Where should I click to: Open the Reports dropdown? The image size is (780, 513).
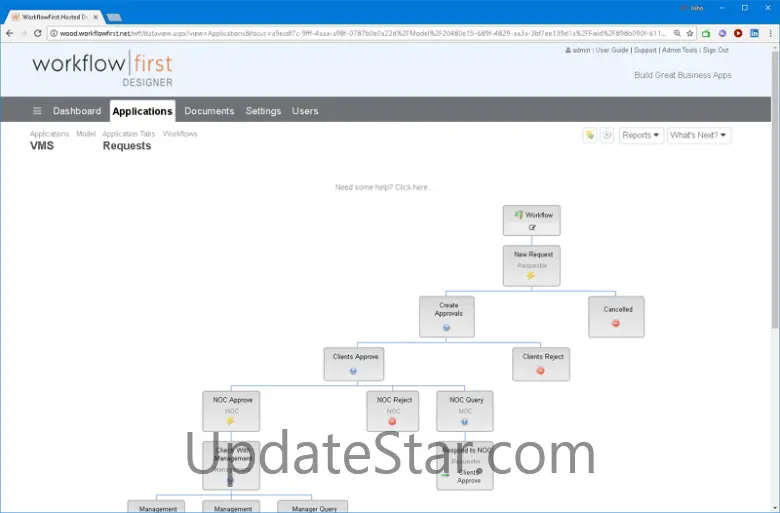pos(641,135)
